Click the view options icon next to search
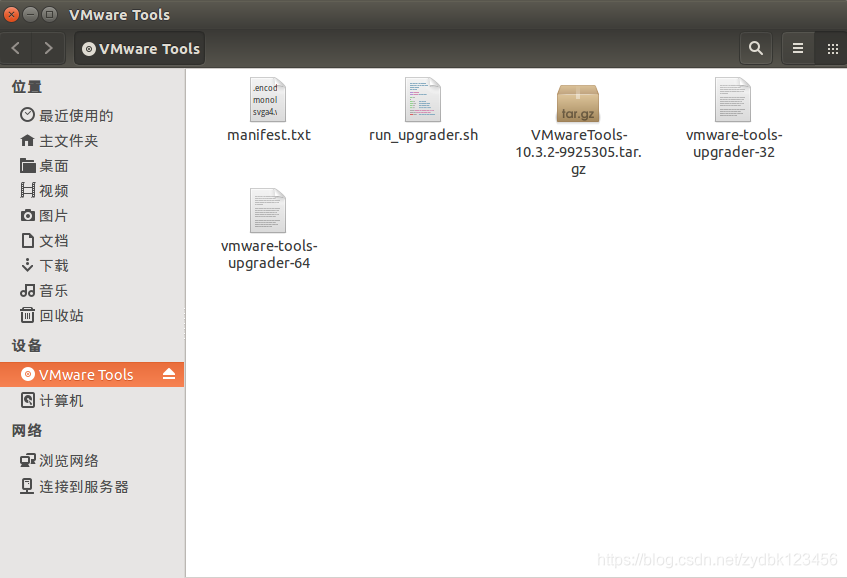The image size is (847, 578). [x=797, y=48]
